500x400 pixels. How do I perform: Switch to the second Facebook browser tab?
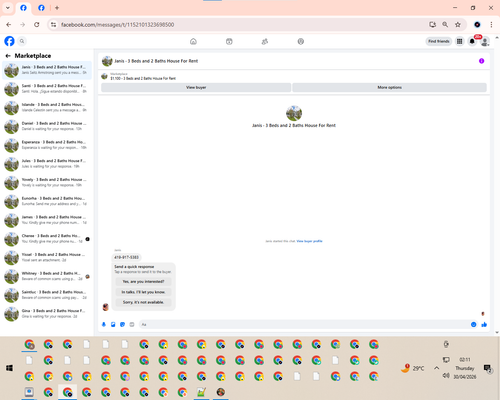pyautogui.click(x=41, y=8)
